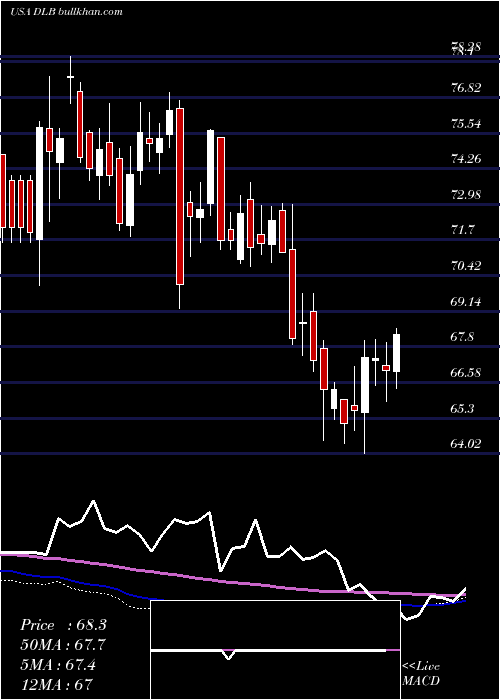The height and width of the screenshot is (700, 500).
Task: Click the '5MA : 67.4' readout
Action: [58, 665]
